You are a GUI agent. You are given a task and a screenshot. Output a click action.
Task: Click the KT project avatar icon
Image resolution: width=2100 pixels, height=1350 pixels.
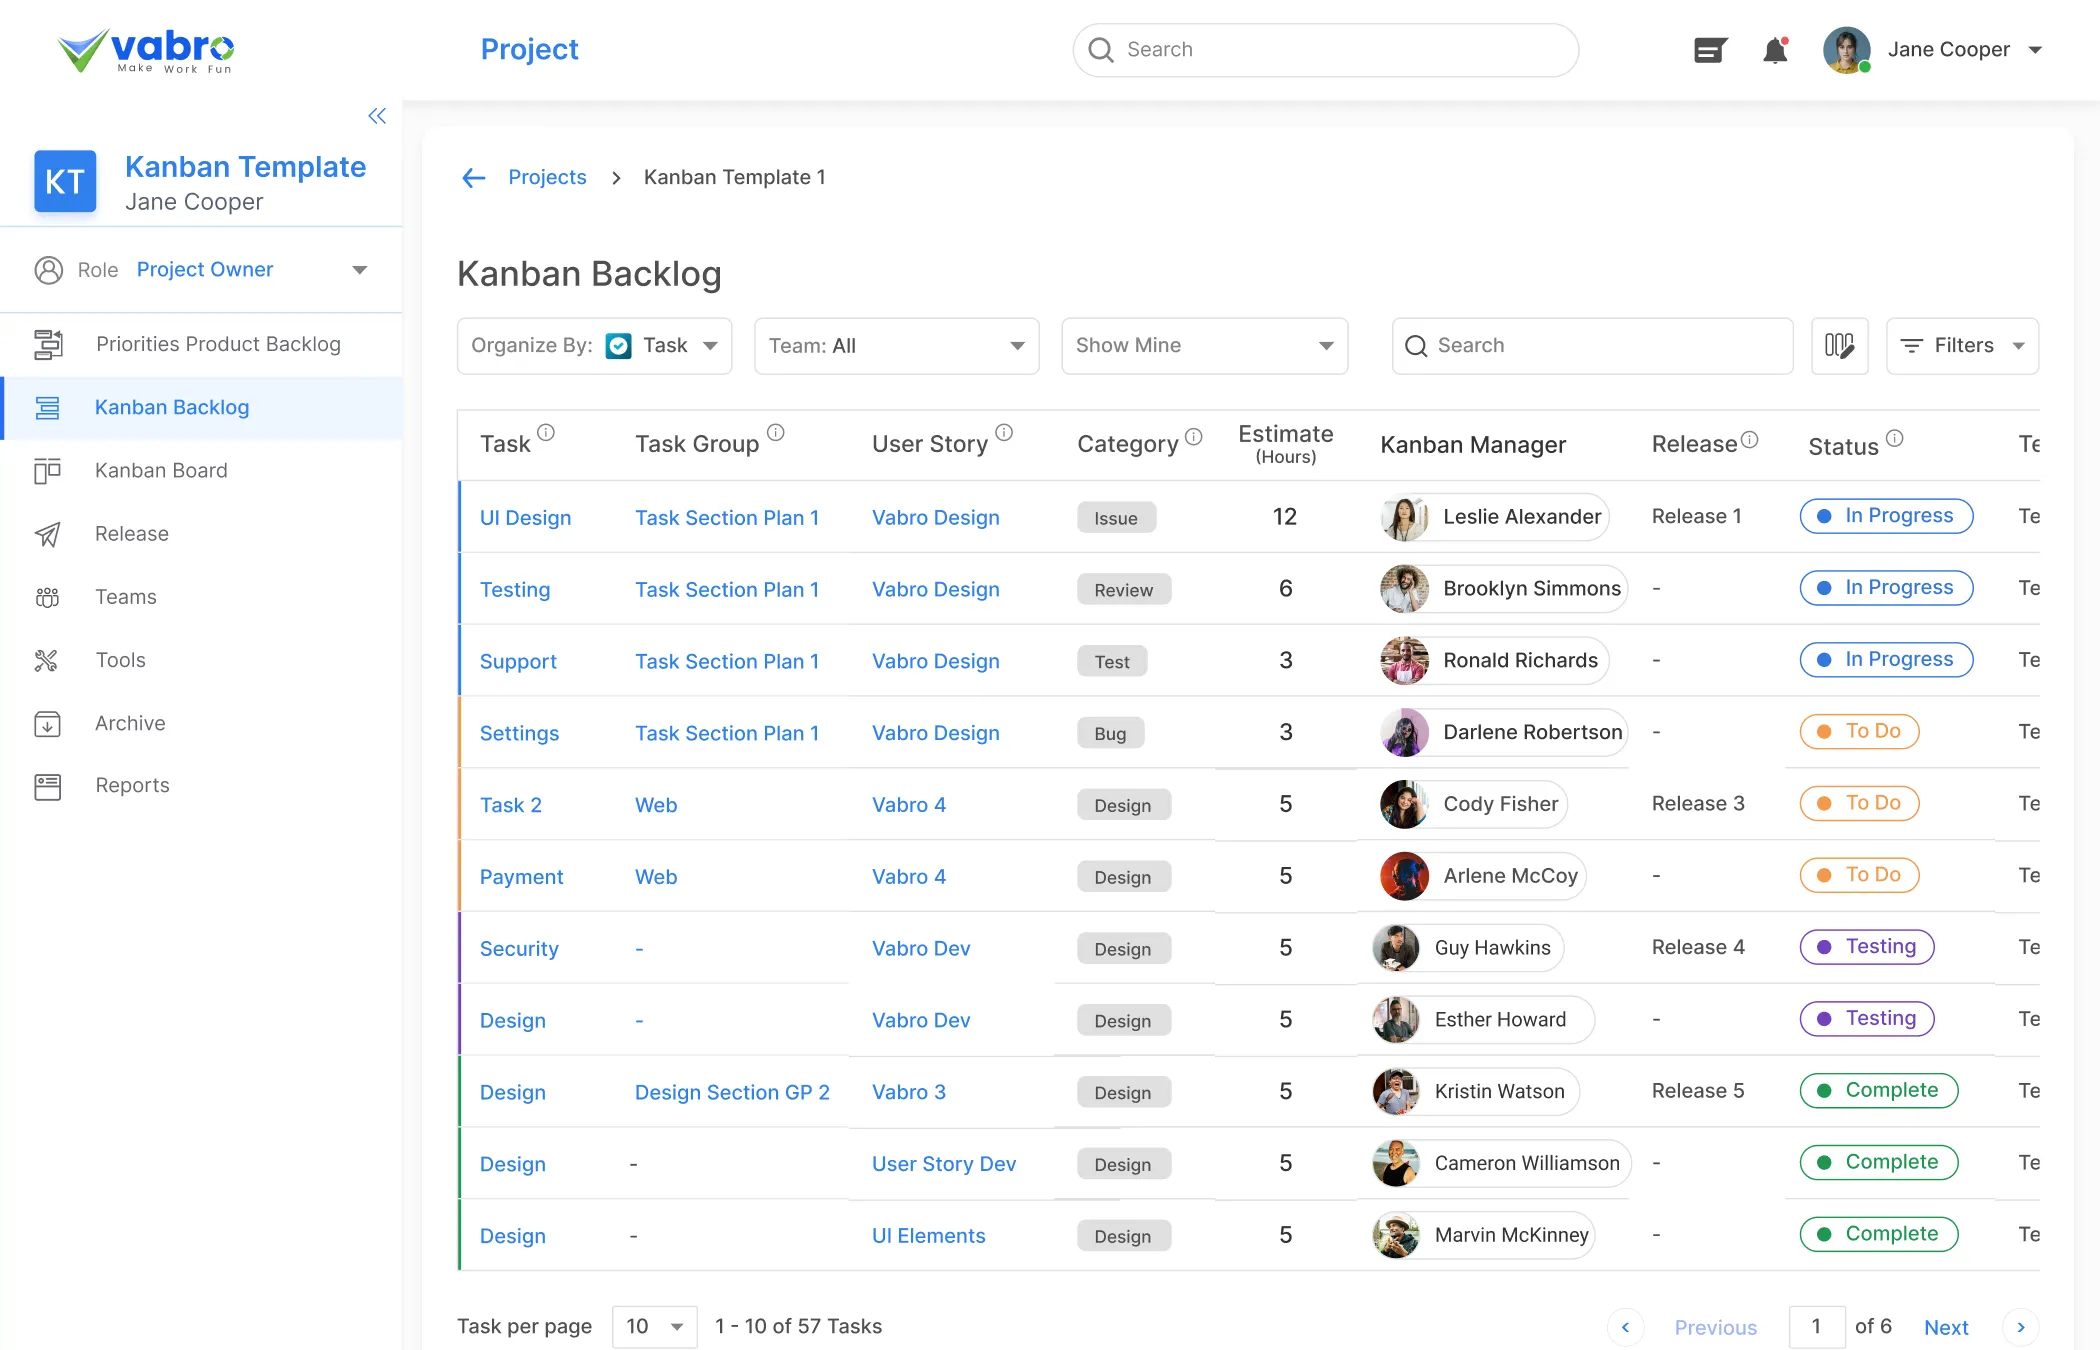65,182
